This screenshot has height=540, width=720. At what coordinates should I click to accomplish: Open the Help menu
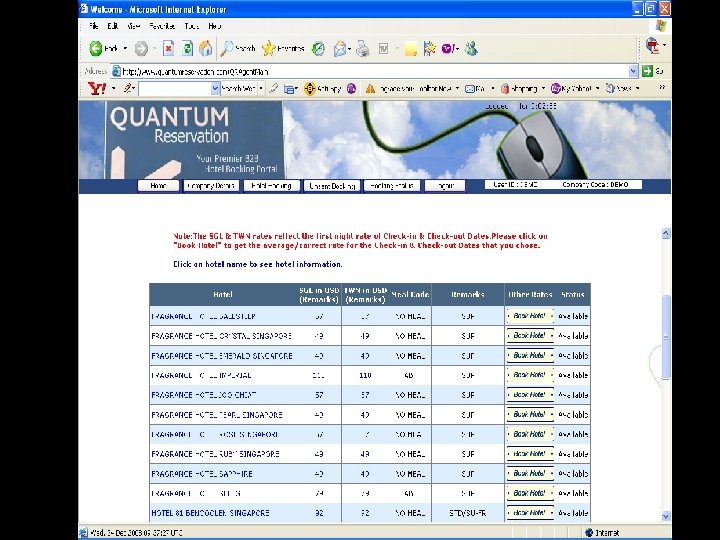[214, 26]
